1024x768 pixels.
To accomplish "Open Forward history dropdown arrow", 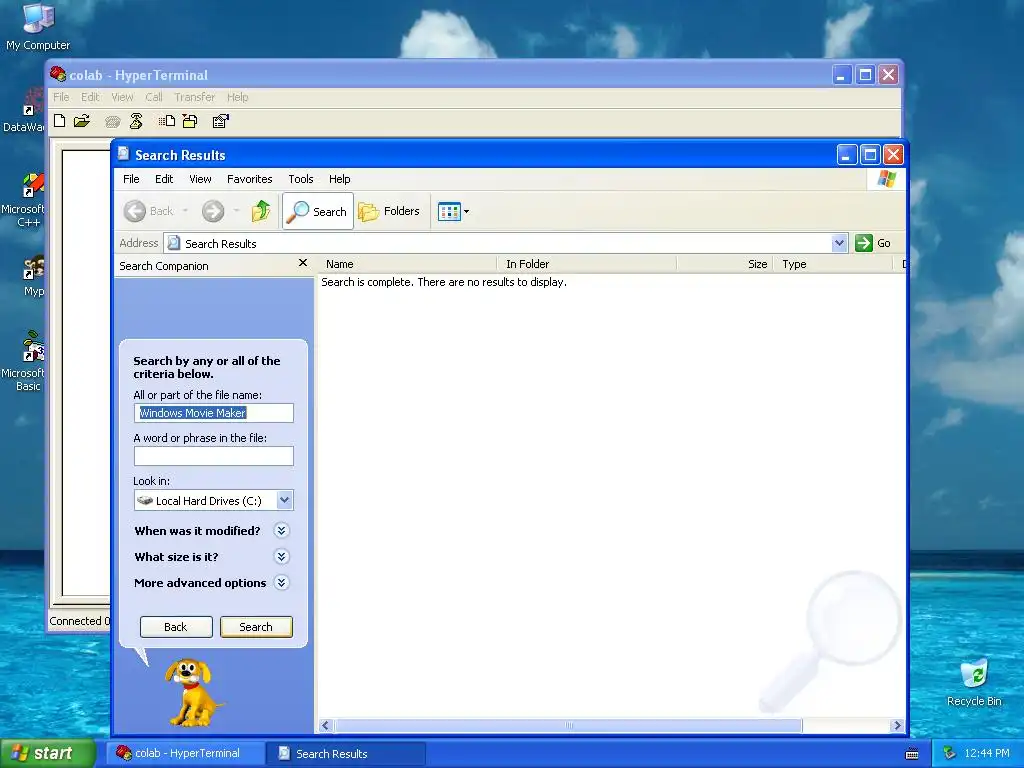I will tap(236, 211).
